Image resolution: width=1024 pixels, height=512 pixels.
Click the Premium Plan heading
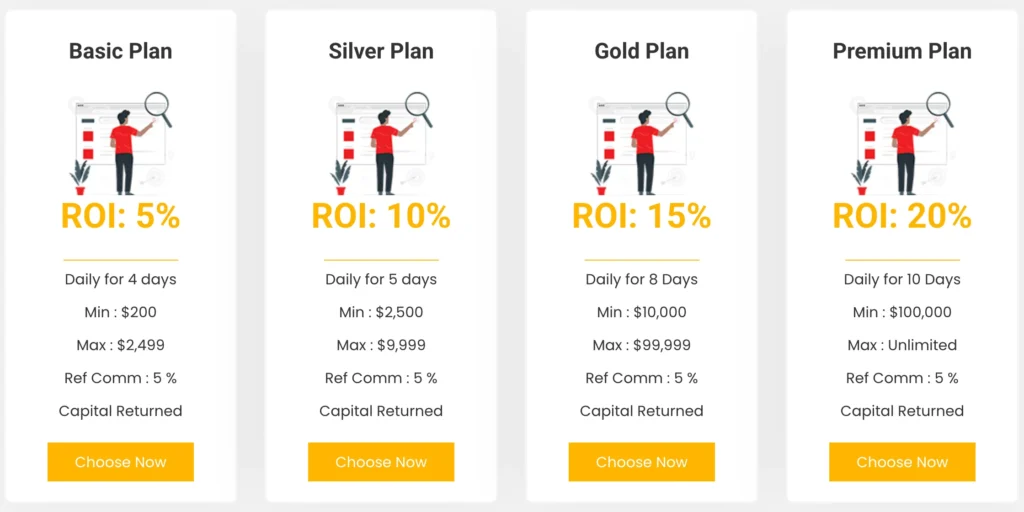902,51
